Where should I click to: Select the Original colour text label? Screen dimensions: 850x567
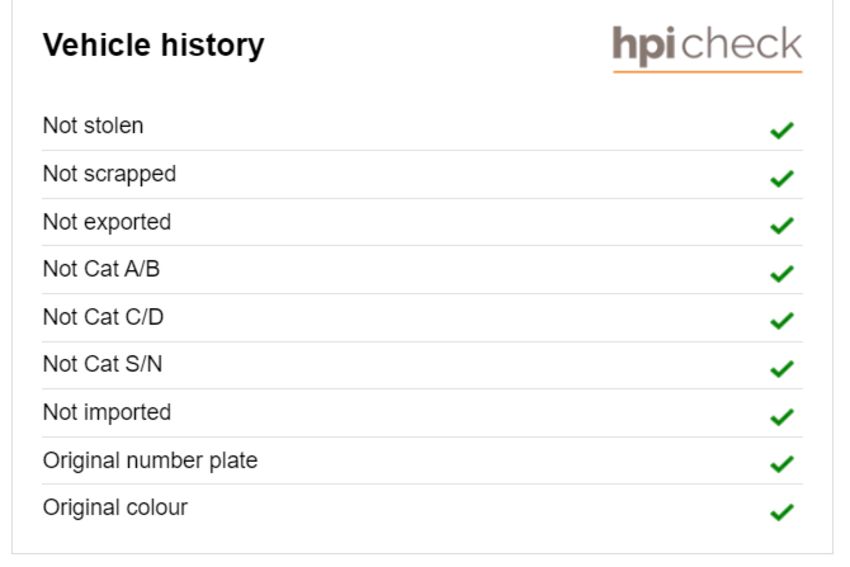tap(115, 508)
